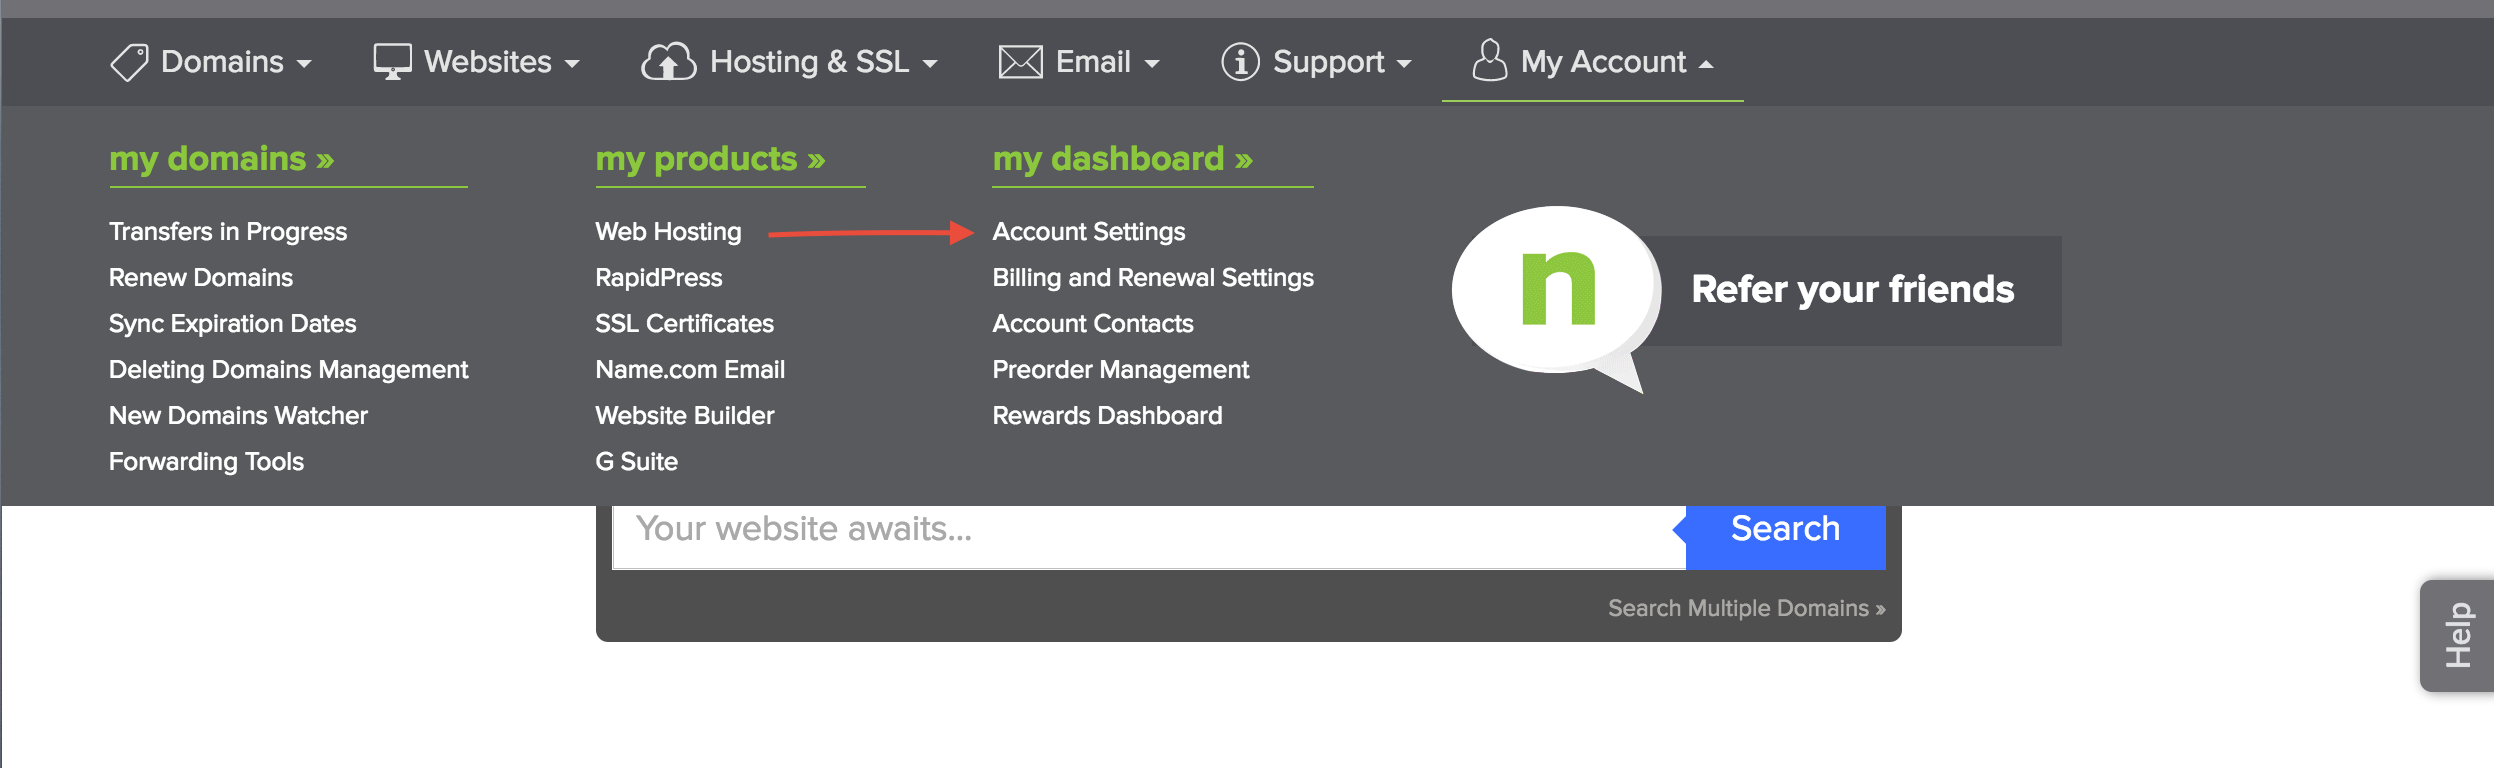2494x768 pixels.
Task: Open Deleting Domains Management
Action: point(288,370)
